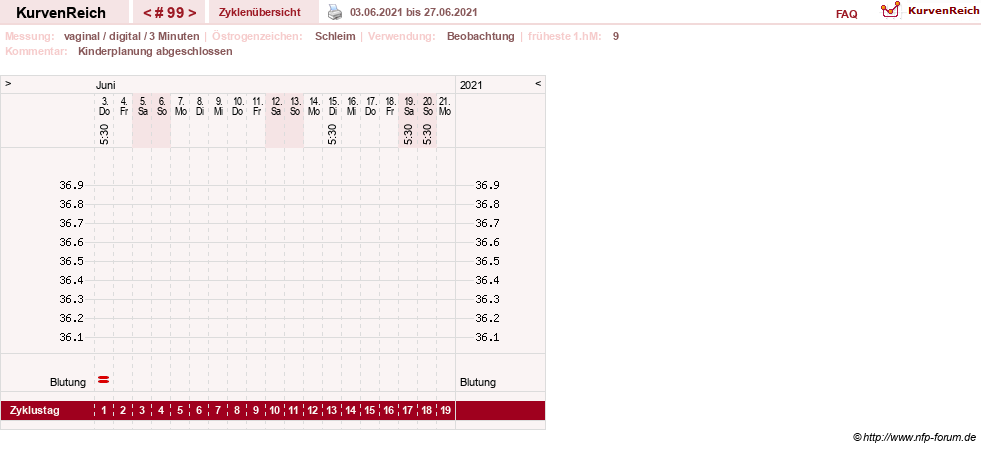
Task: Select date column 20. So
Action: [427, 106]
